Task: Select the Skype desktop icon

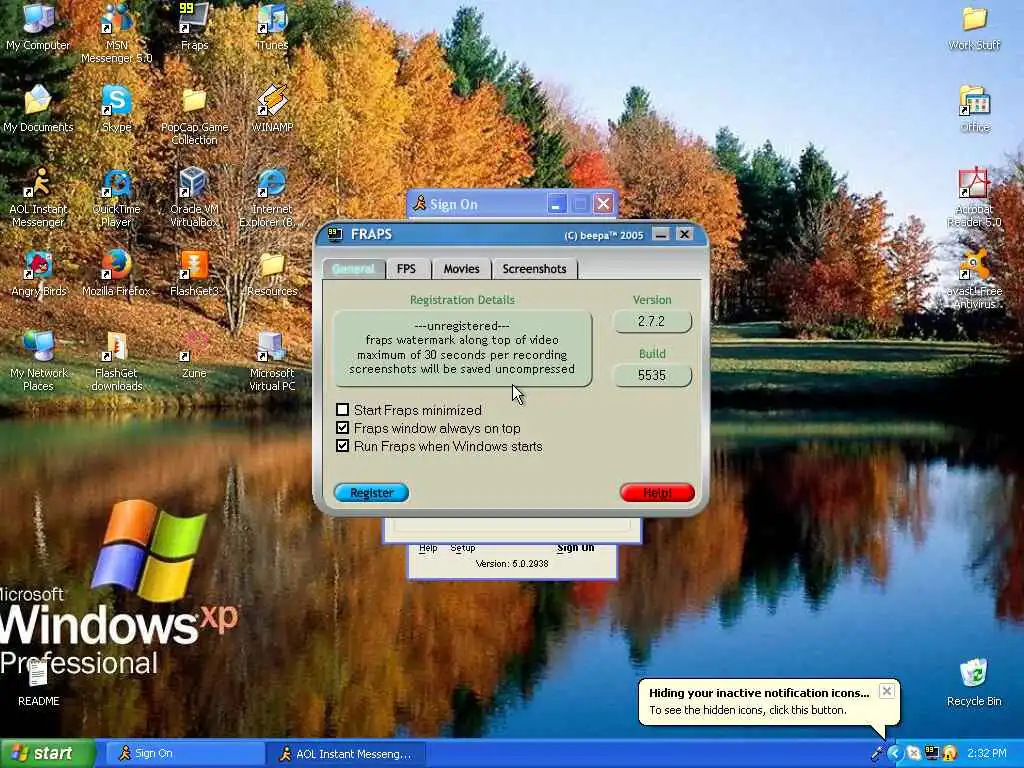Action: [x=116, y=108]
